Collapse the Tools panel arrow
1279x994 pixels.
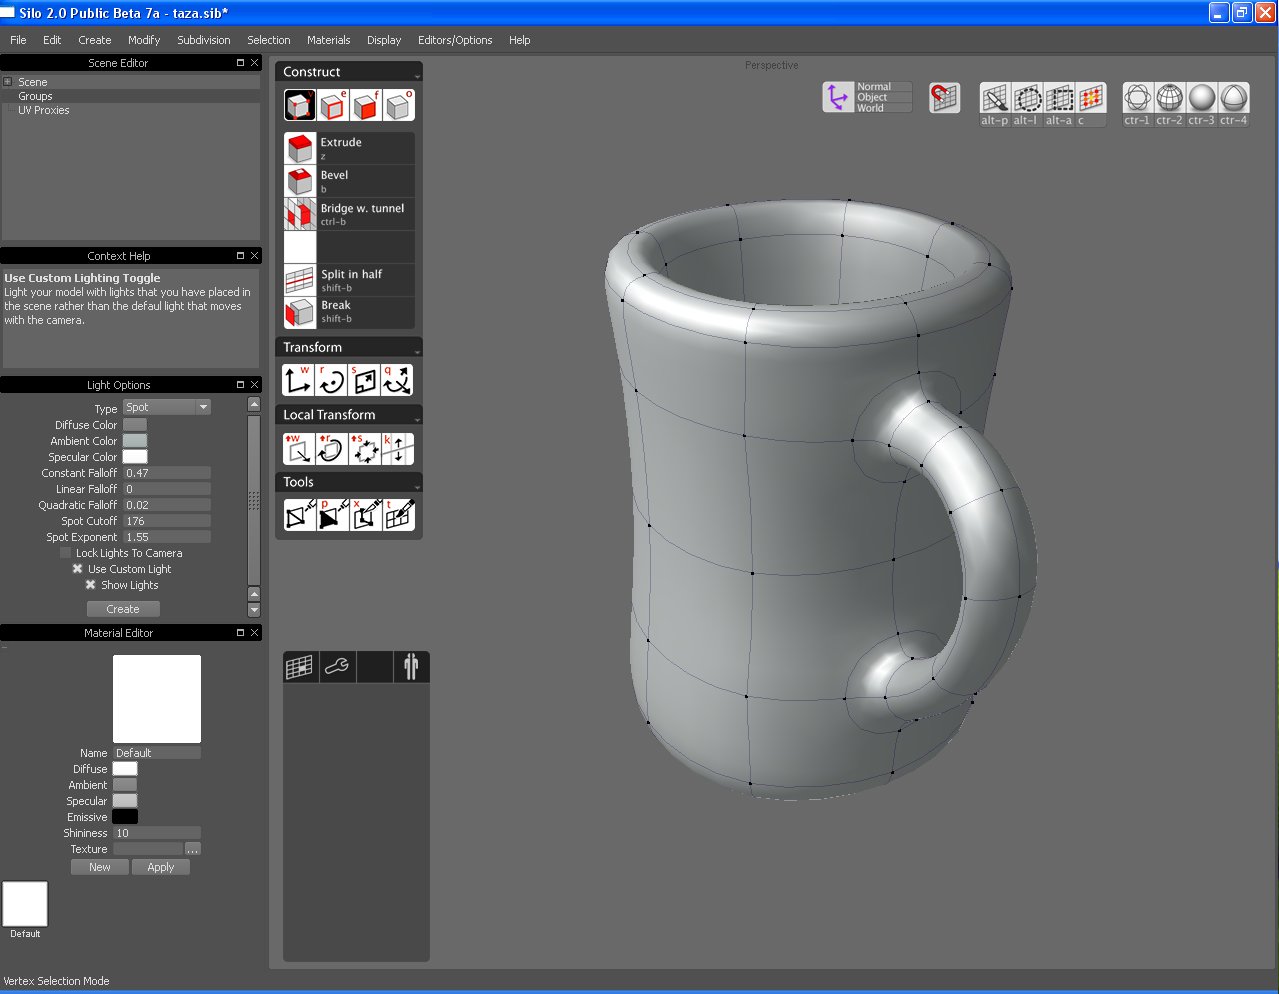pyautogui.click(x=417, y=485)
